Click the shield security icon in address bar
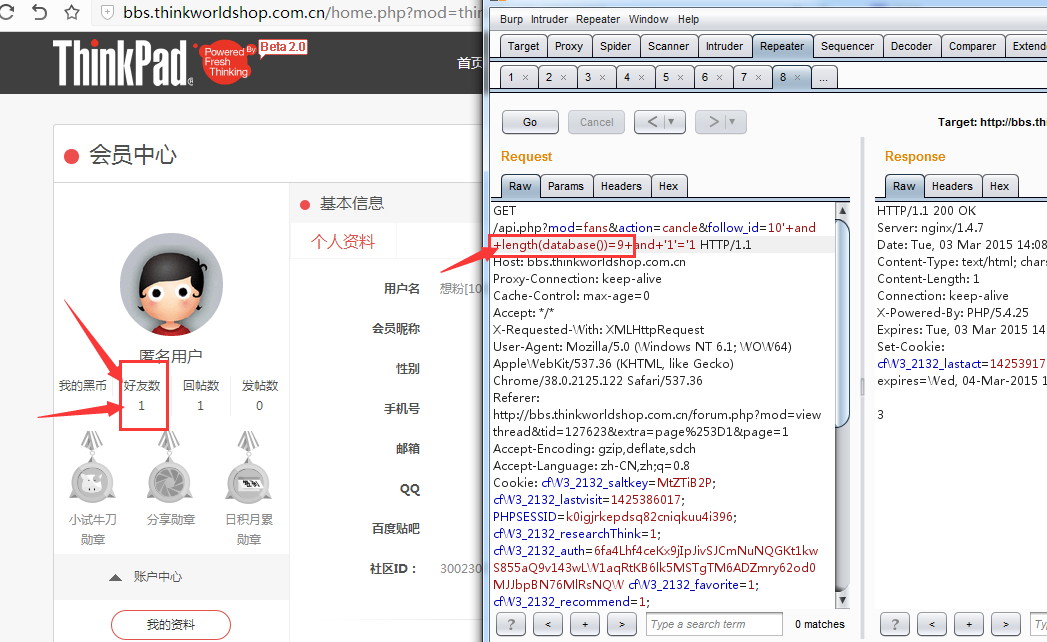This screenshot has width=1047, height=642. click(x=108, y=12)
